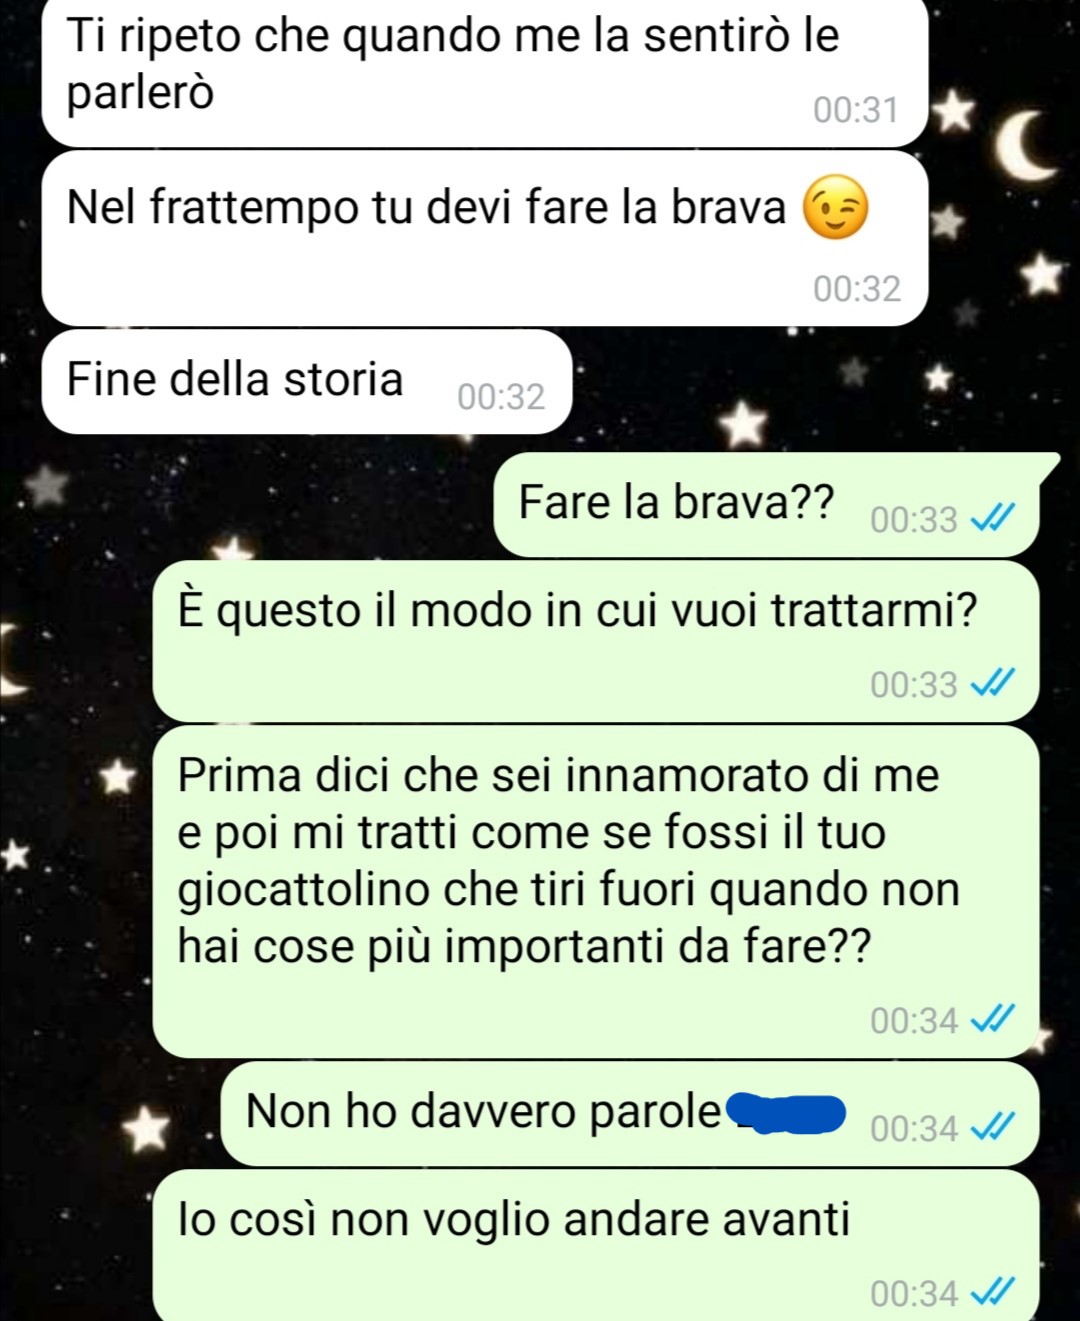Select the 'Nel frattempo tu devi fare' bubble
This screenshot has height=1321, width=1080.
tap(485, 239)
